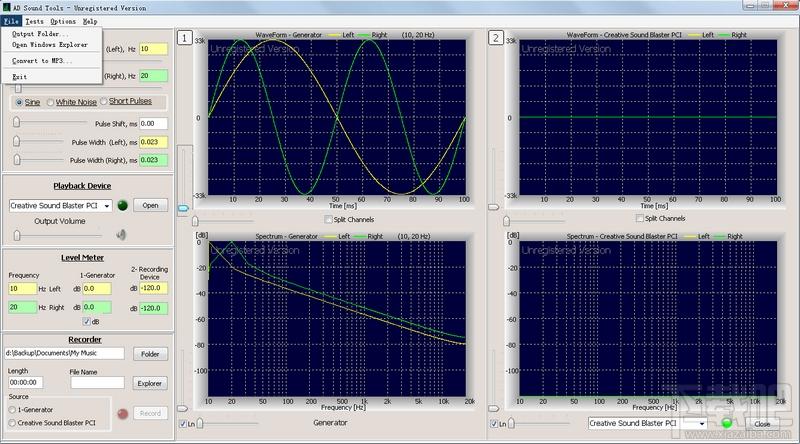The image size is (800, 444).
Task: Select the Short Pulses option
Action: [x=104, y=102]
